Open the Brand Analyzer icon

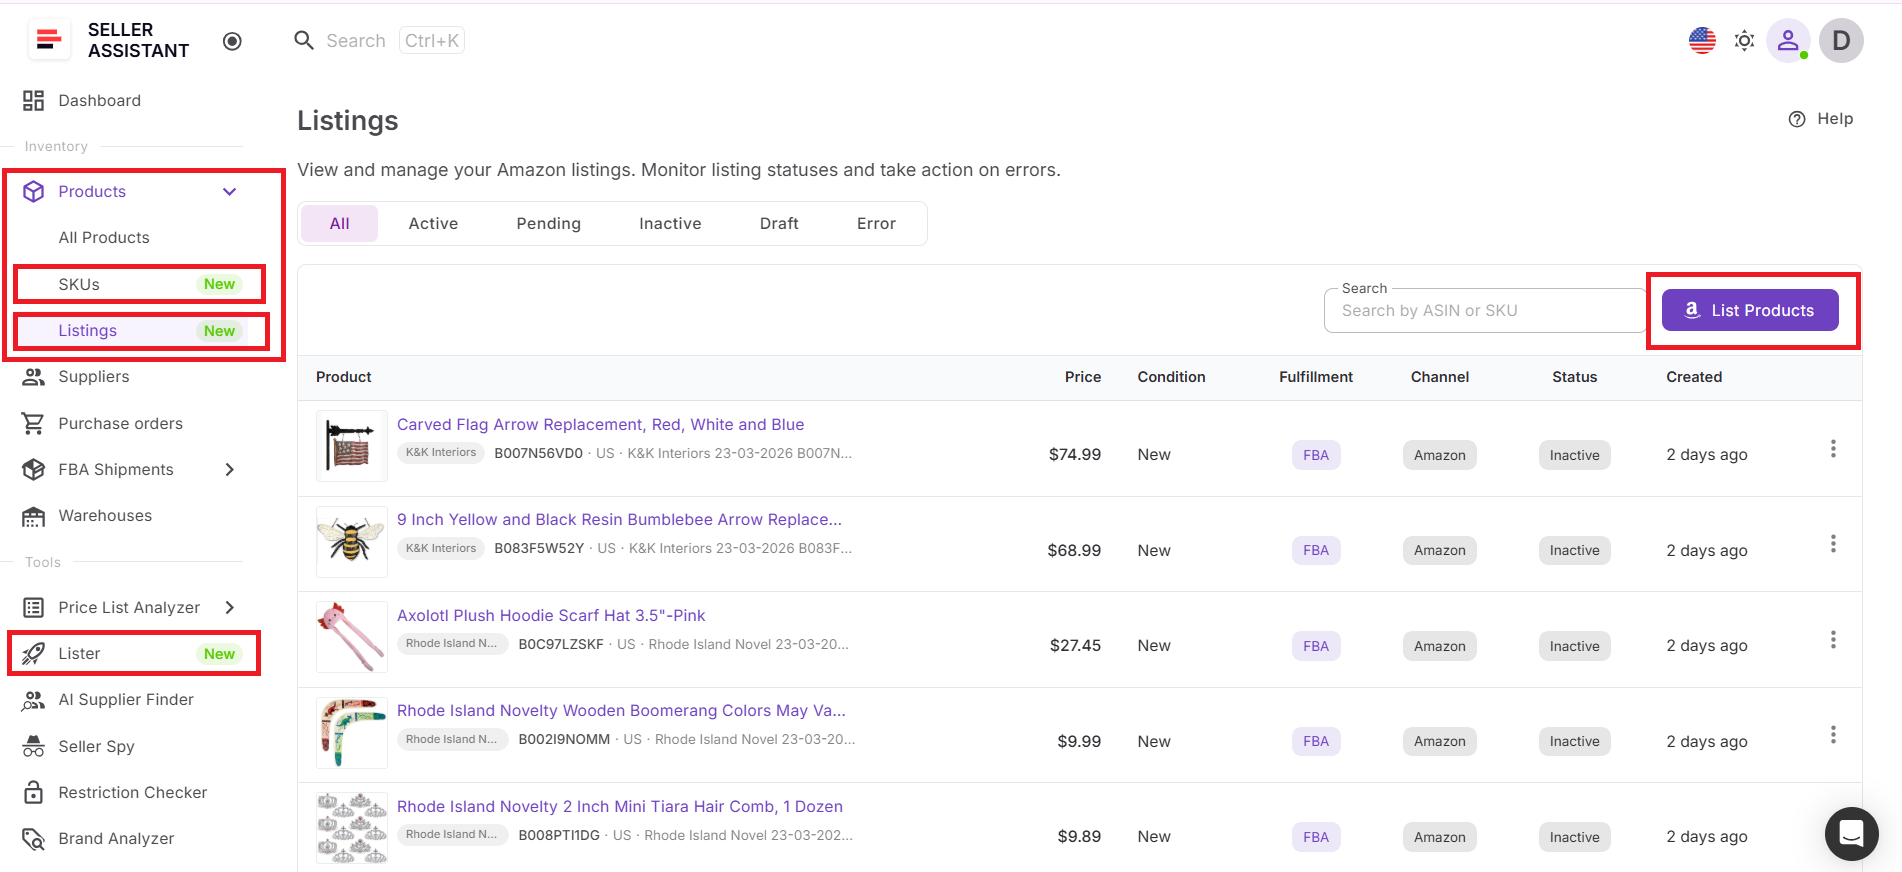point(33,838)
